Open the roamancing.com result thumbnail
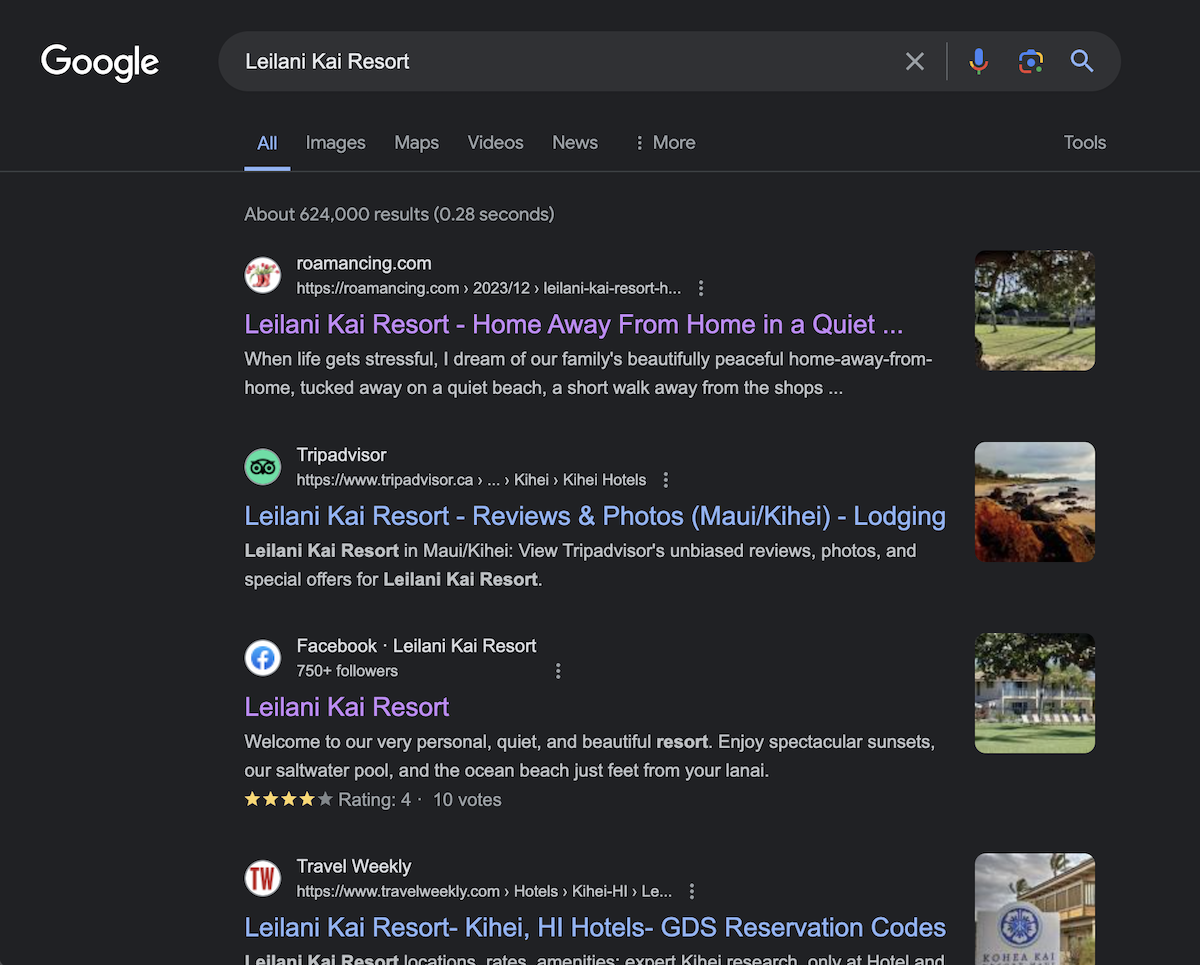This screenshot has width=1200, height=965. [1035, 311]
